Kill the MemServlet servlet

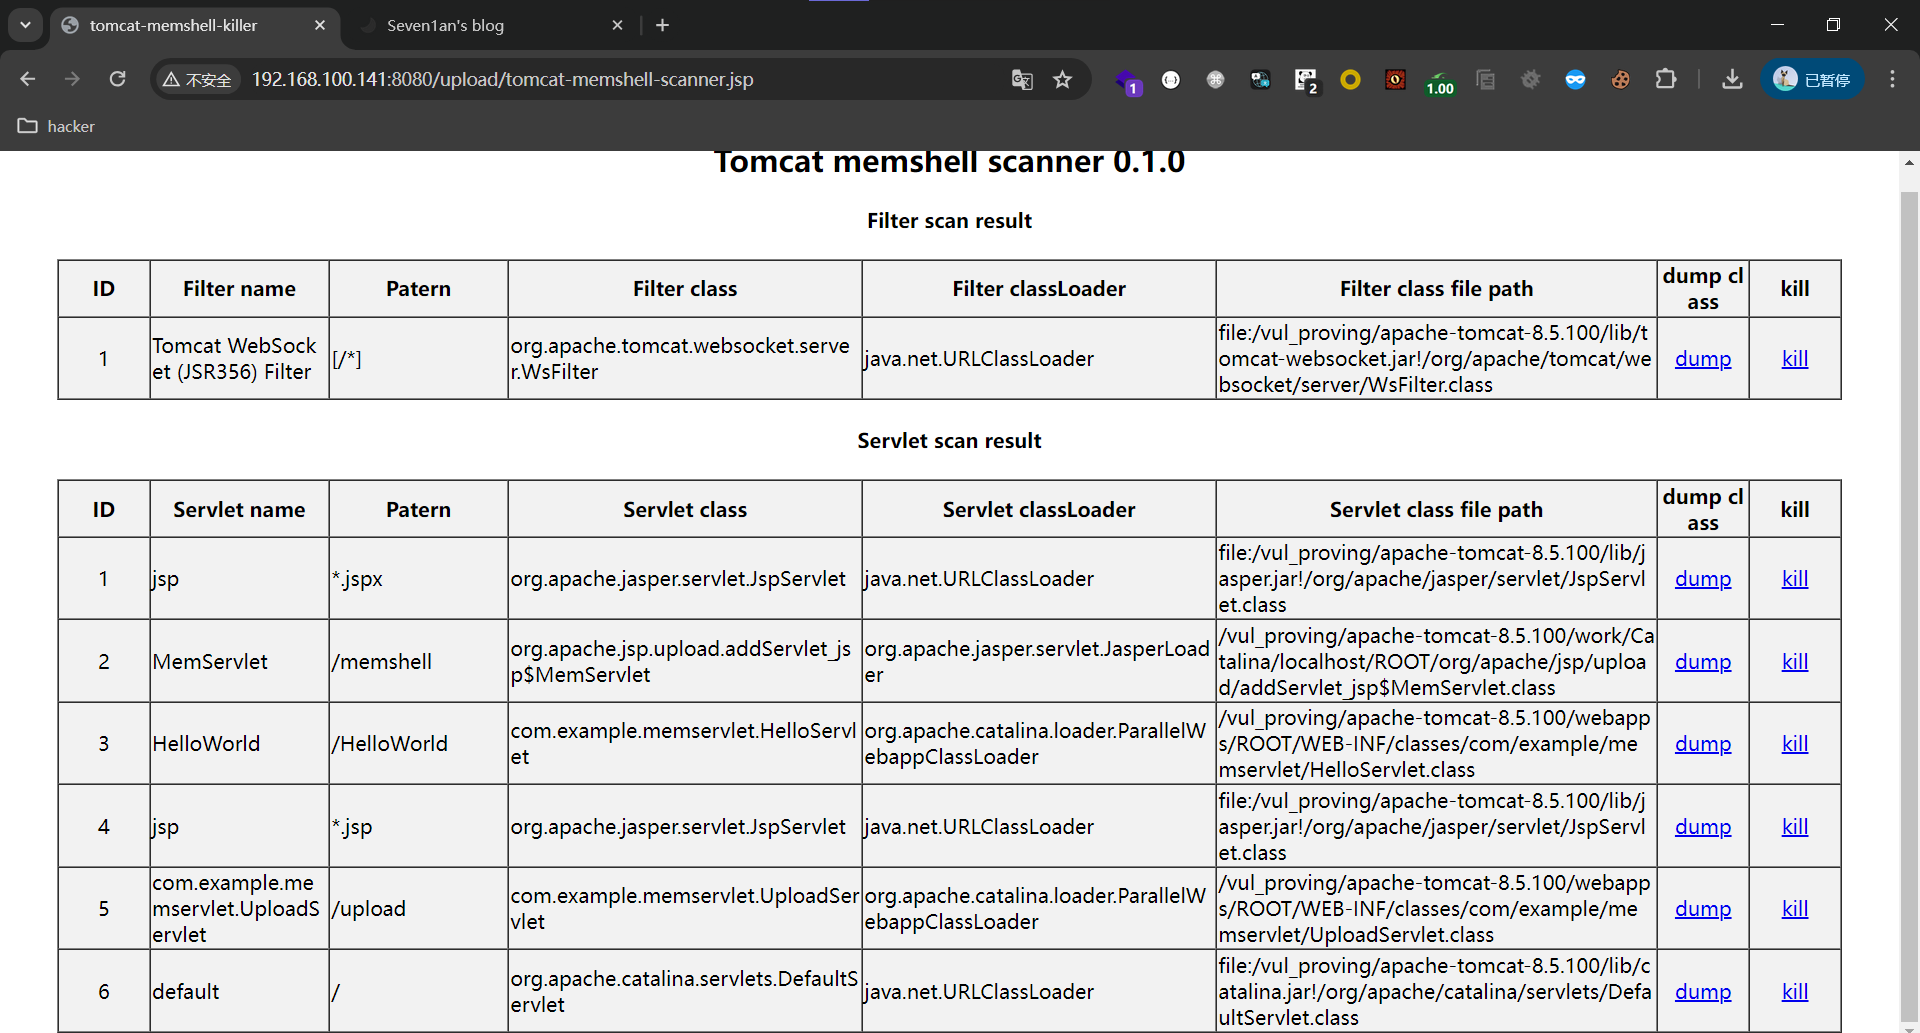[x=1795, y=661]
